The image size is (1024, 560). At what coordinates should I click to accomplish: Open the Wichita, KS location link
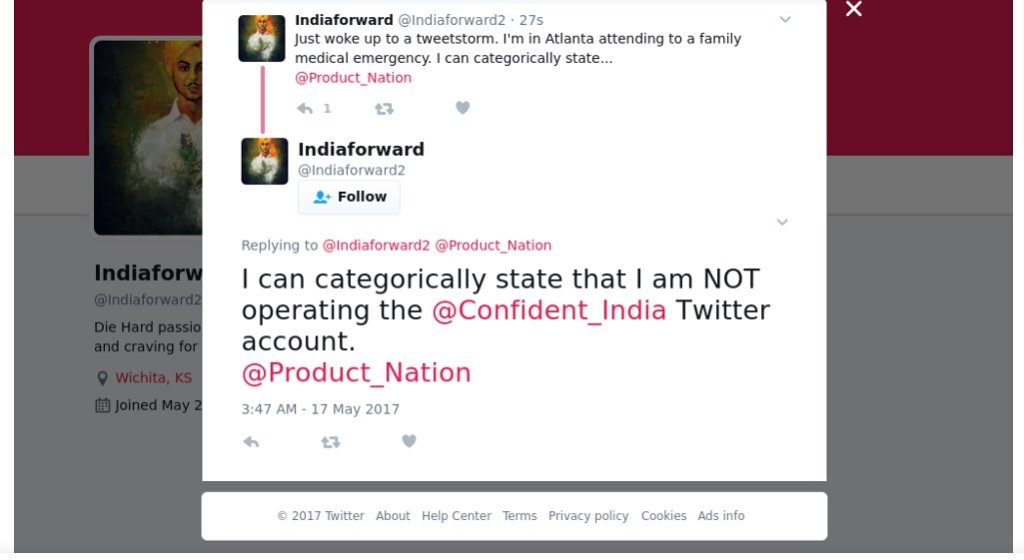(x=153, y=377)
